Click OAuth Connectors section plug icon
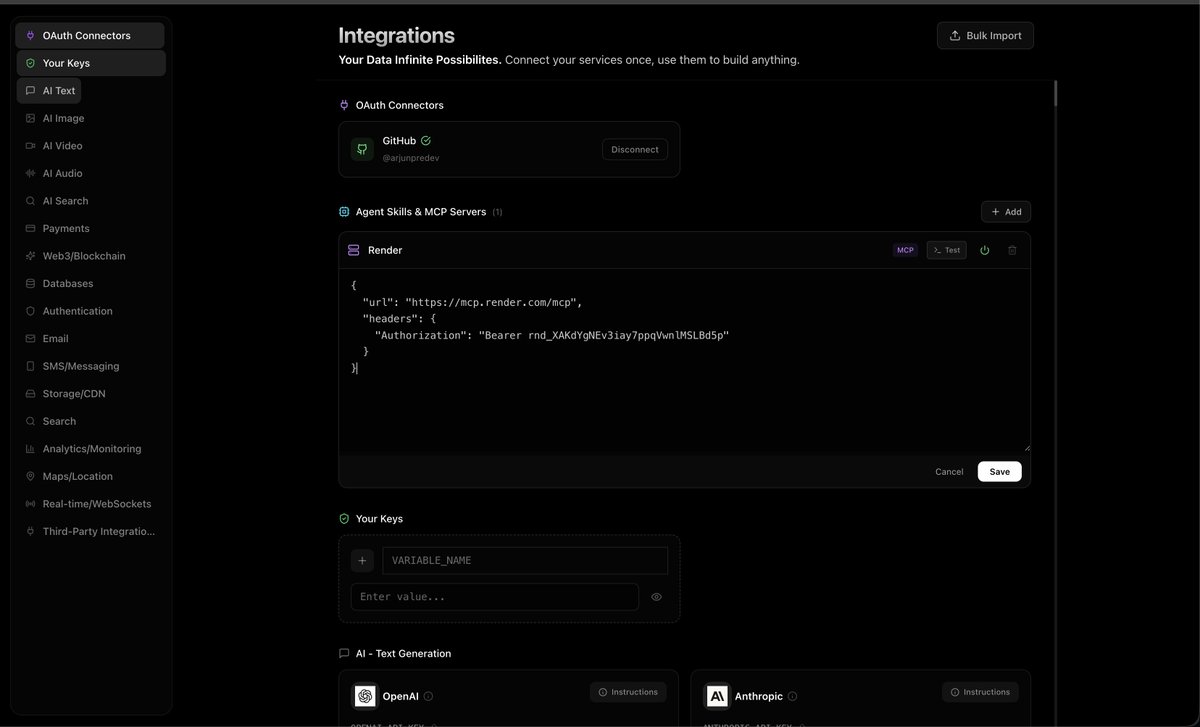1200x727 pixels. tap(344, 105)
